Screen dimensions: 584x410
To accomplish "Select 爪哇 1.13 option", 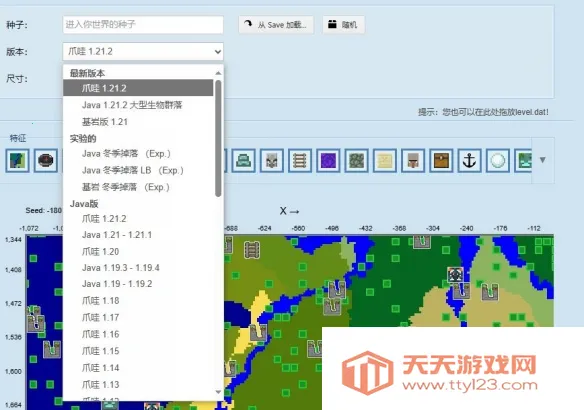I will 138,385.
